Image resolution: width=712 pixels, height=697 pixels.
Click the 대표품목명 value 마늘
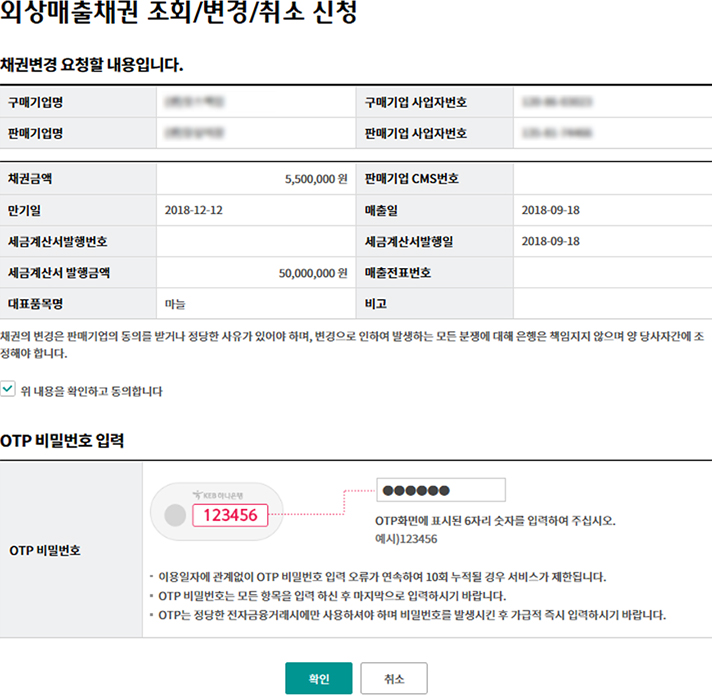175,302
